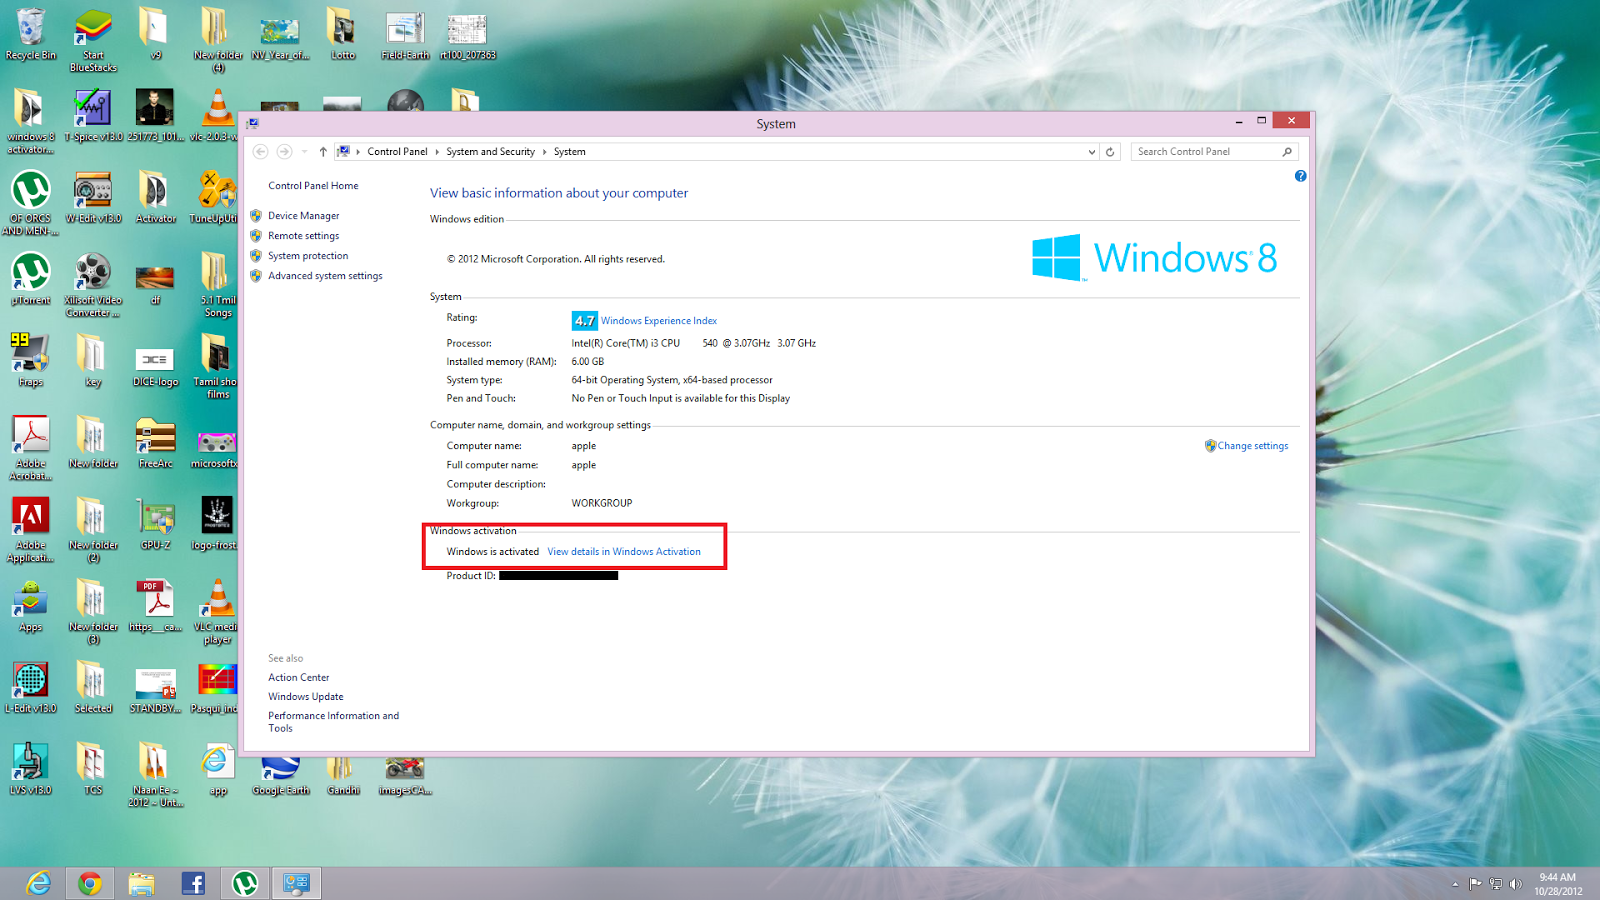Viewport: 1600px width, 900px height.
Task: Expand the address bar history dropdown
Action: pyautogui.click(x=1091, y=152)
